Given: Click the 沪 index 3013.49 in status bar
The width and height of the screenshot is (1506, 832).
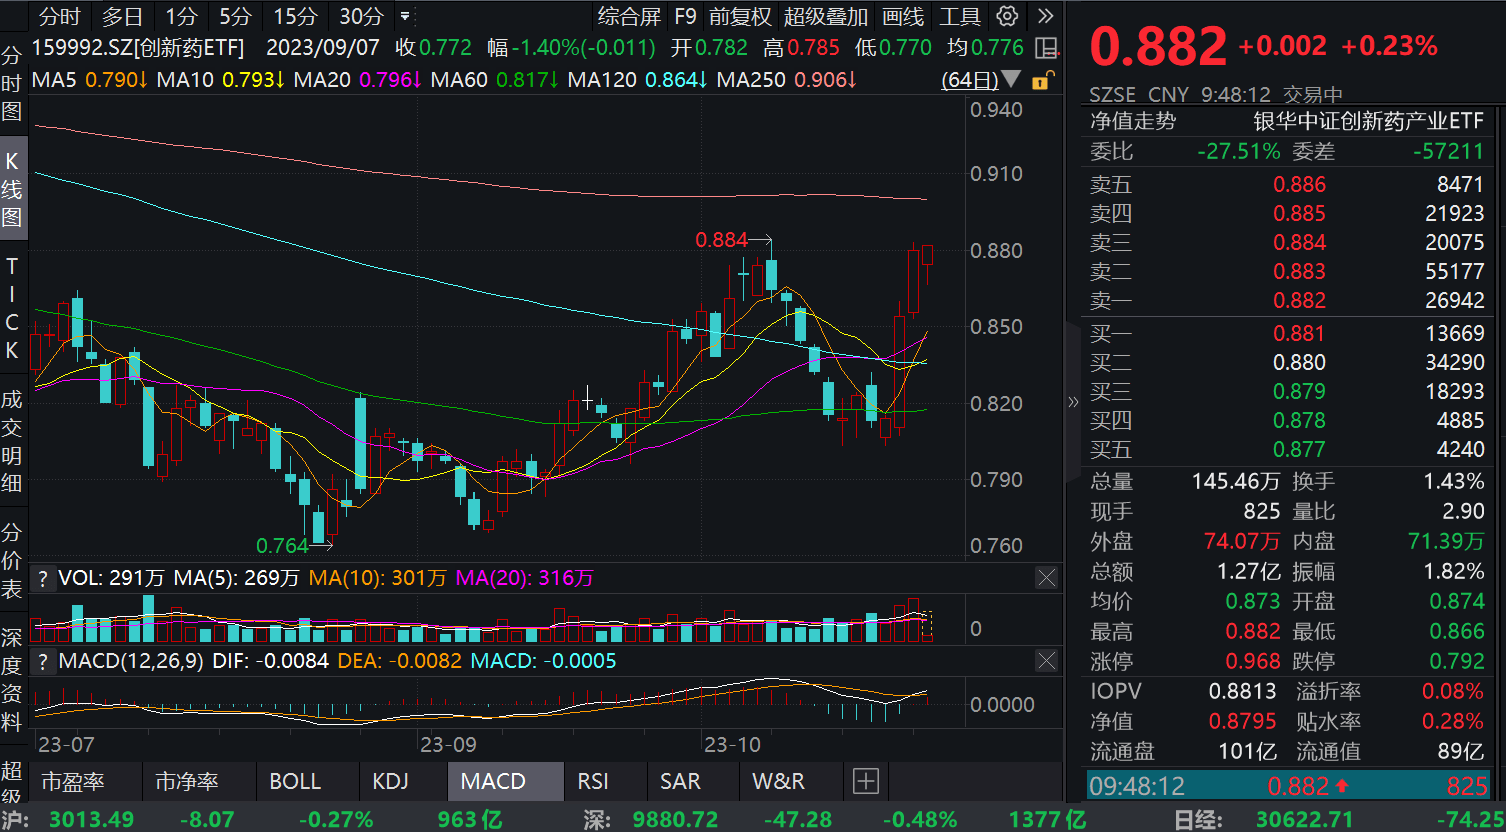Looking at the screenshot, I should pyautogui.click(x=91, y=819).
